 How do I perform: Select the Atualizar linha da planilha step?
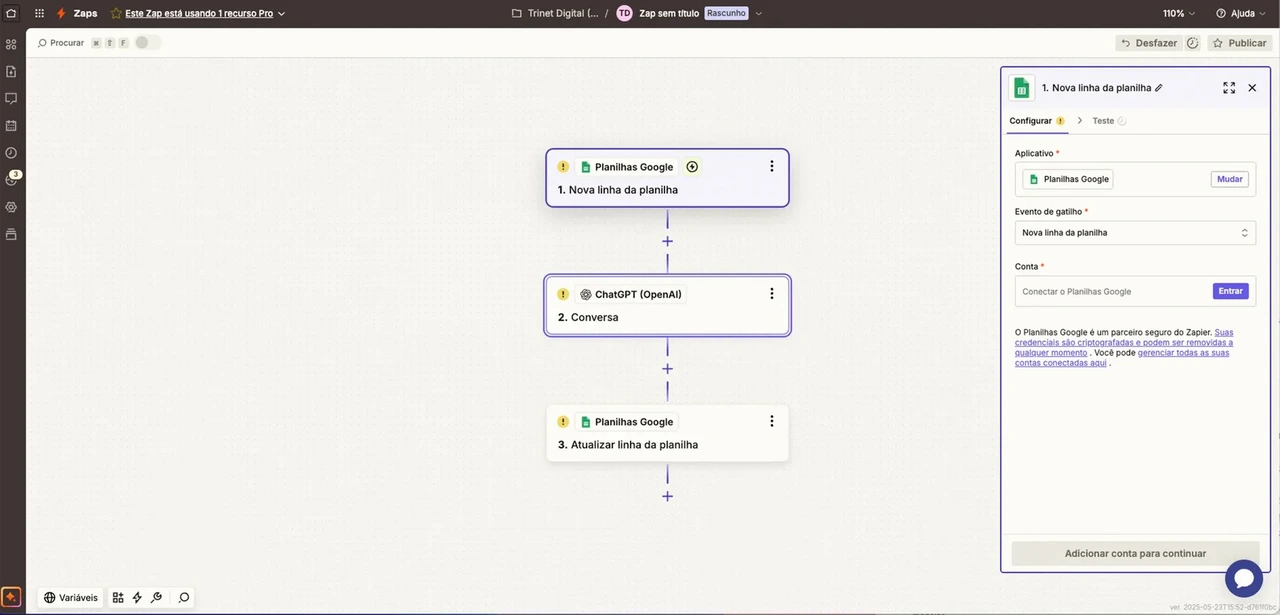tap(667, 433)
